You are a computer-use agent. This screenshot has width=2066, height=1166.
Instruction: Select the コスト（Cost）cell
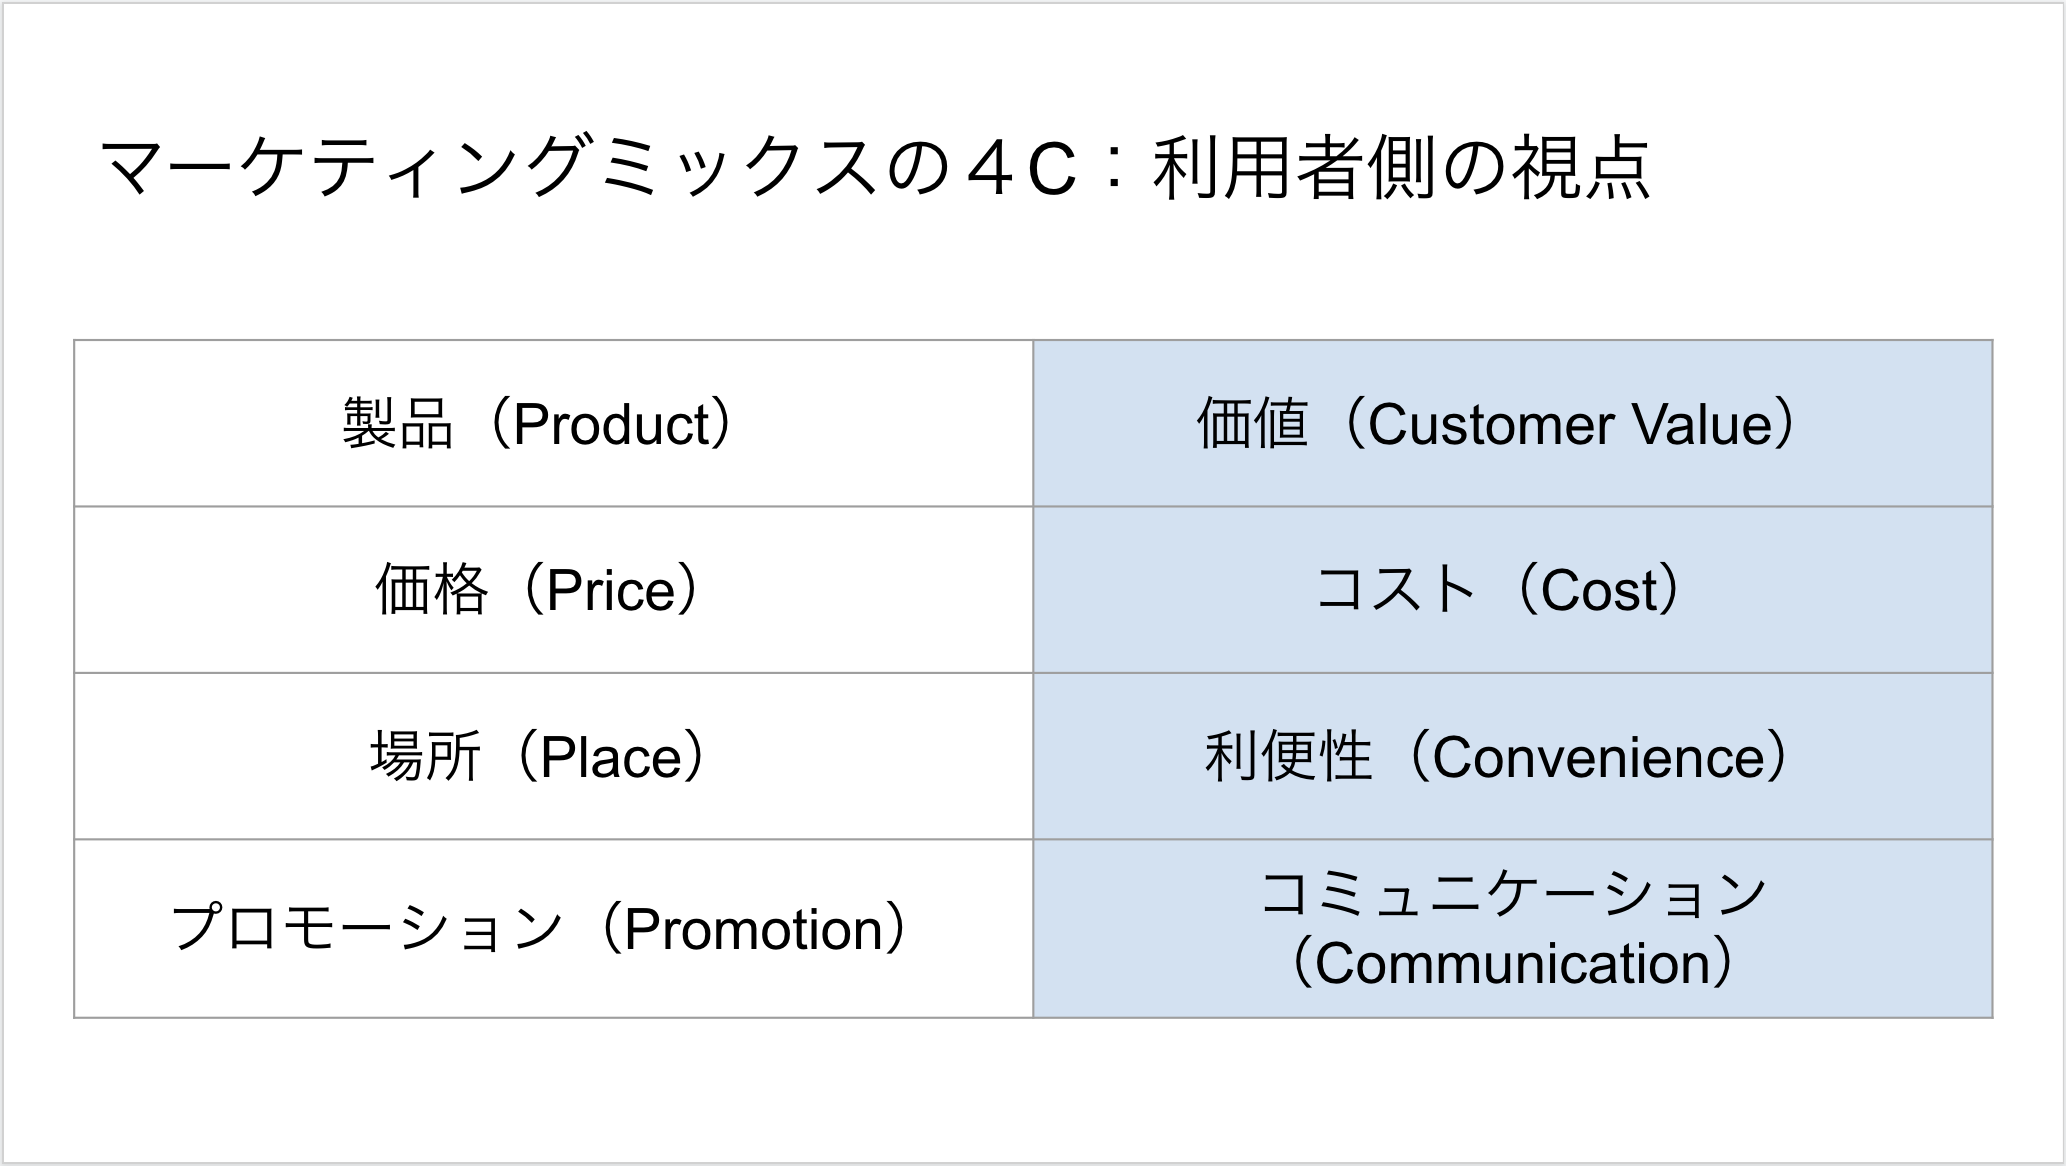[x=1513, y=590]
